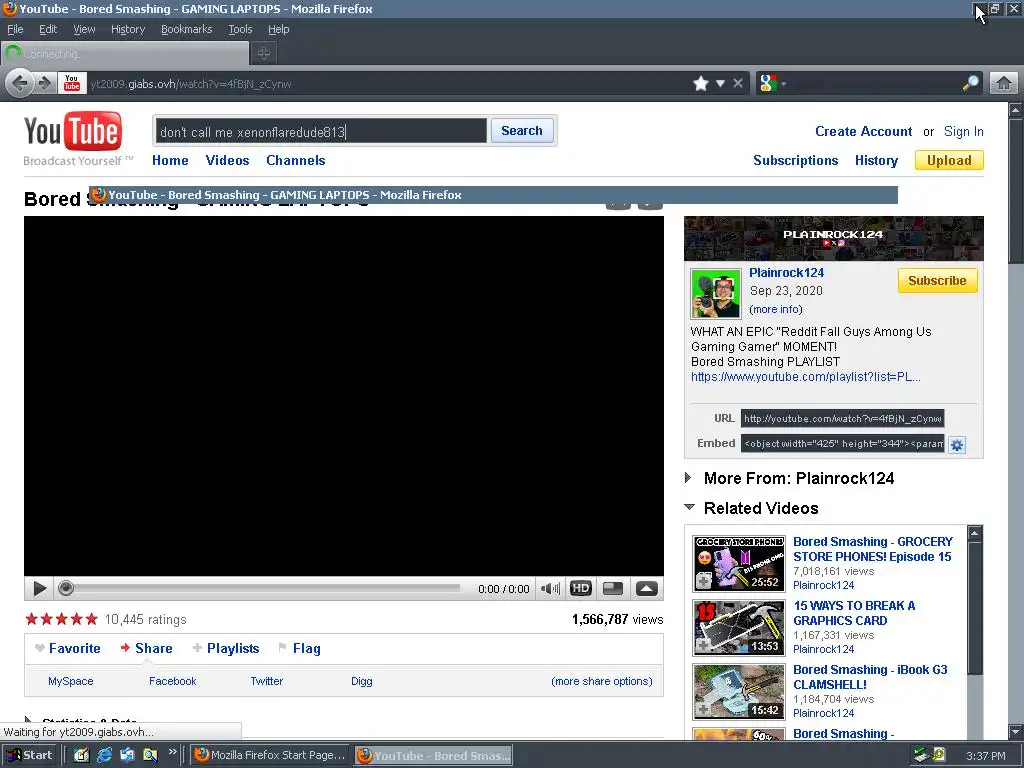The image size is (1024, 768).
Task: Open GROCERY STORE PHONES video thumbnail
Action: tap(739, 563)
